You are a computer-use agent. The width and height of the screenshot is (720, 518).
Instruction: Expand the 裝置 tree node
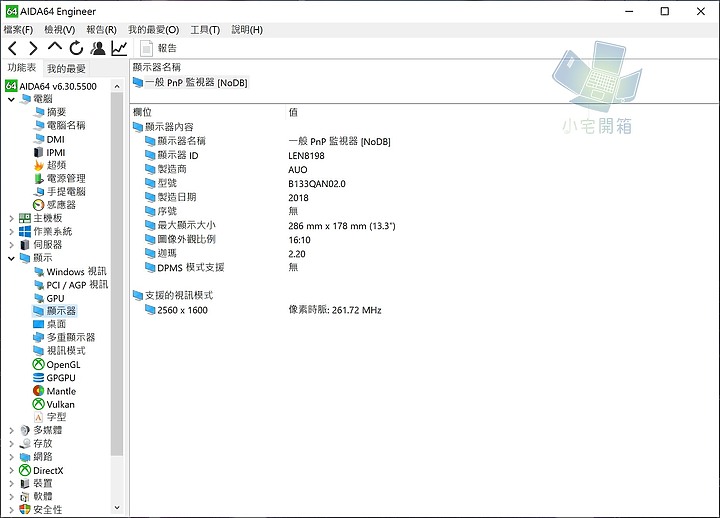pos(11,484)
